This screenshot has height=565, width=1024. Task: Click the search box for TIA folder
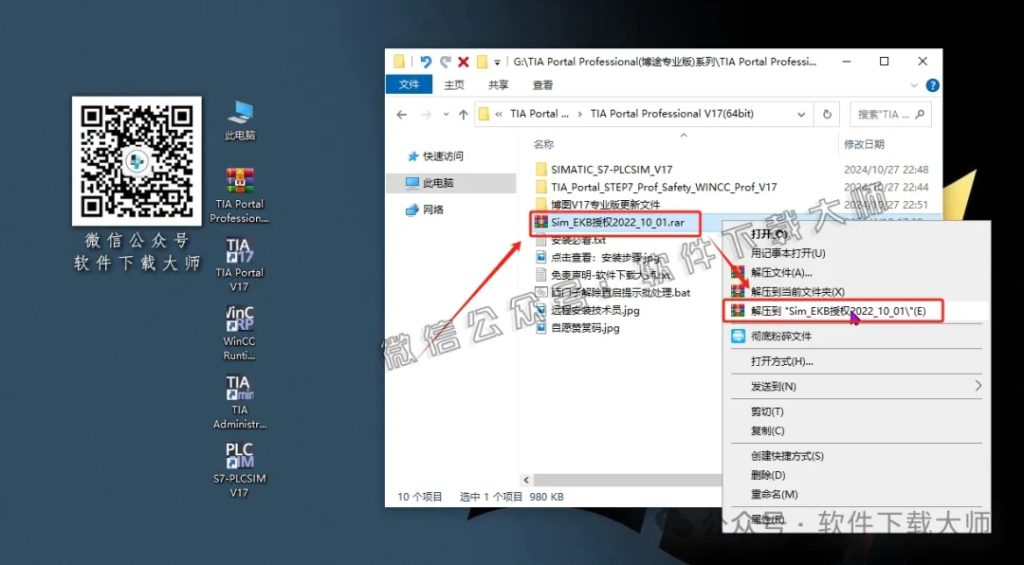click(x=890, y=114)
